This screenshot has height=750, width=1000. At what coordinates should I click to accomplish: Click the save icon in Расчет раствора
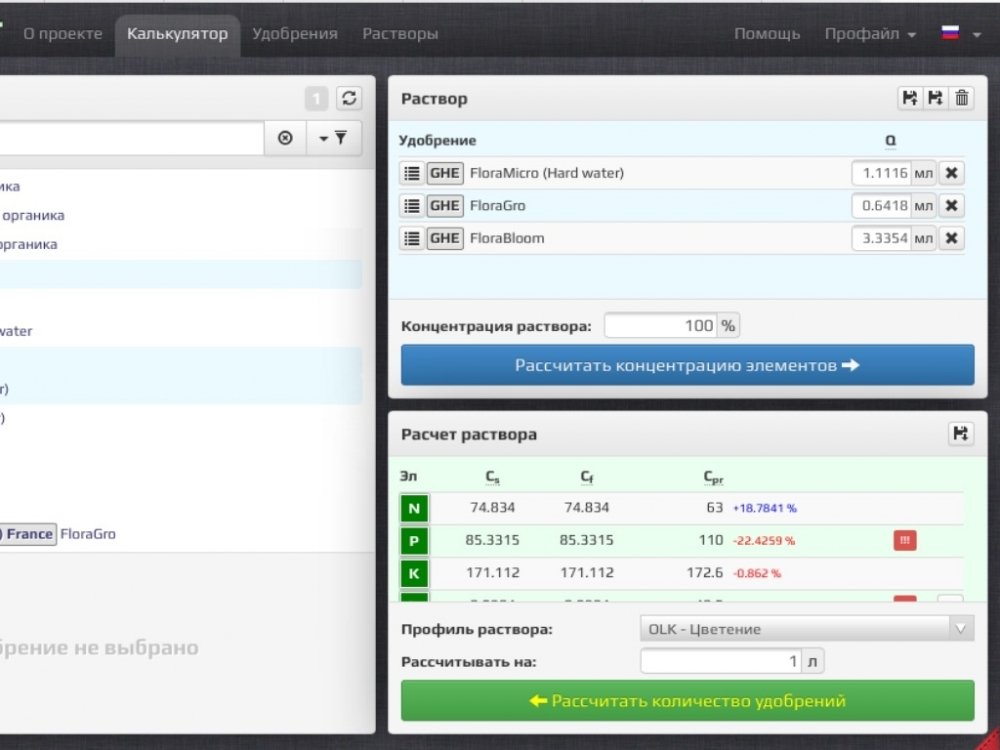(x=960, y=434)
